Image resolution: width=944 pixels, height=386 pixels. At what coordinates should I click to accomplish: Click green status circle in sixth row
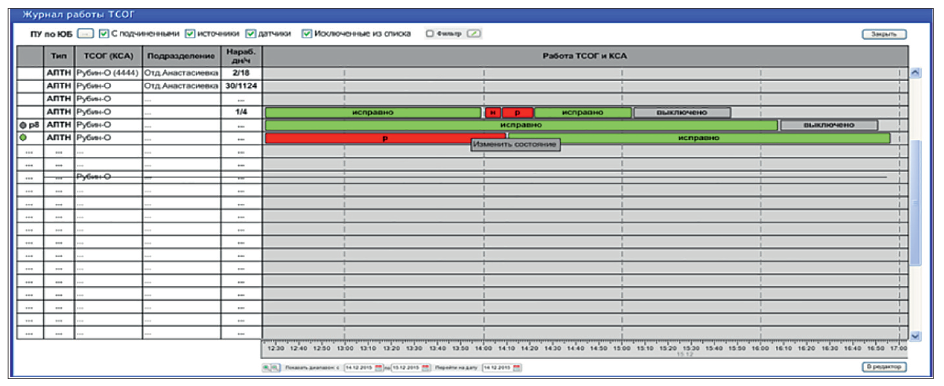(23, 138)
